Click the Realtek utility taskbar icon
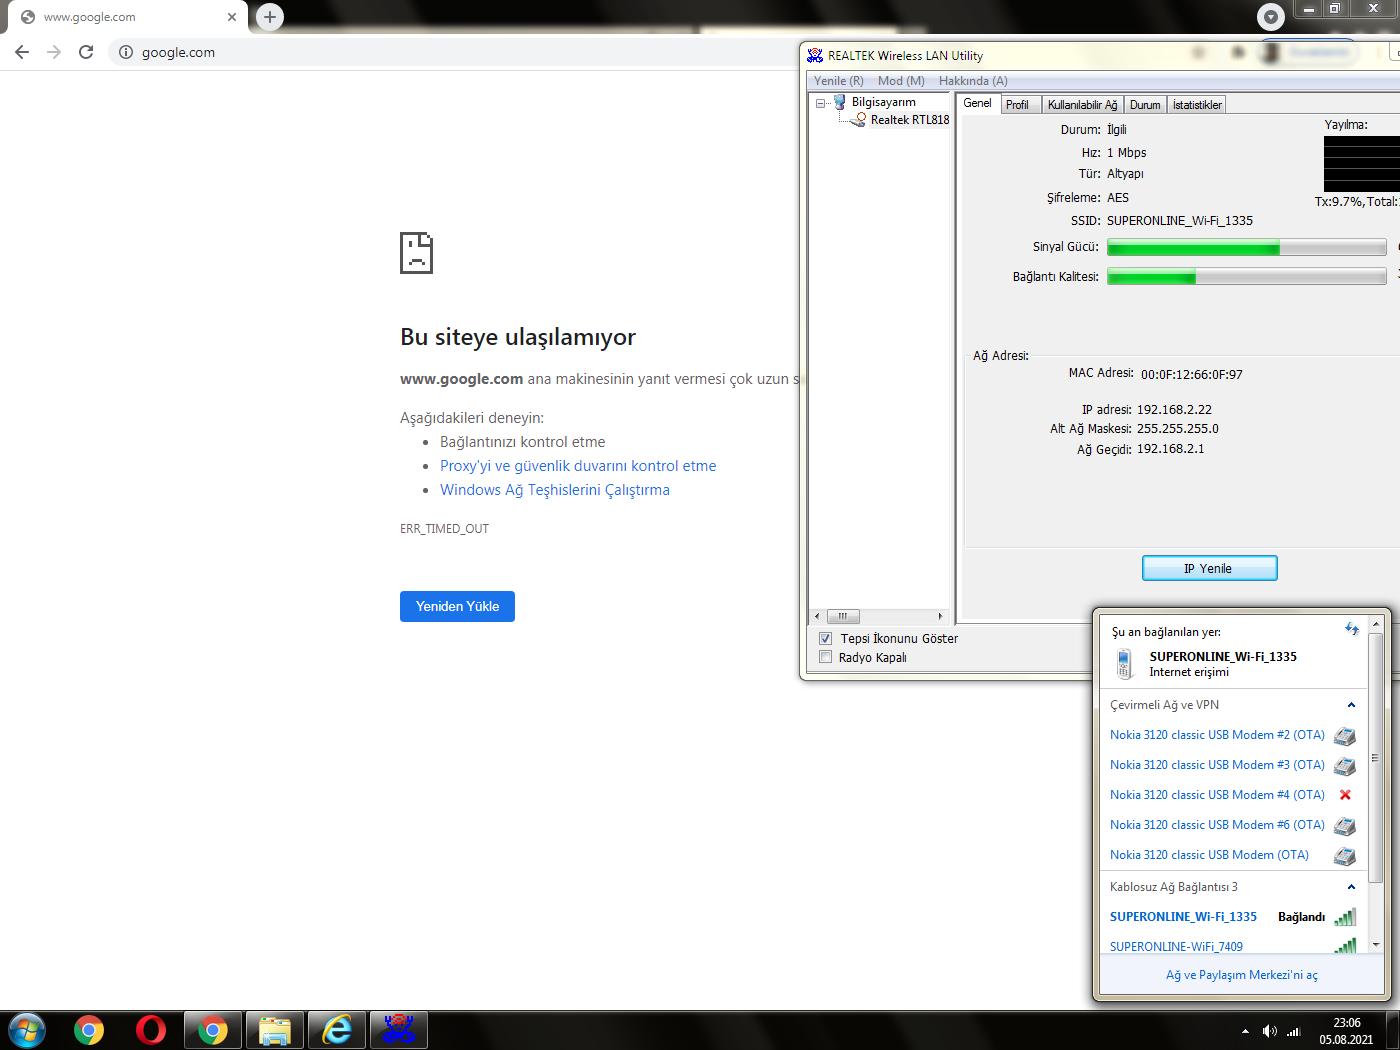 pyautogui.click(x=399, y=1030)
